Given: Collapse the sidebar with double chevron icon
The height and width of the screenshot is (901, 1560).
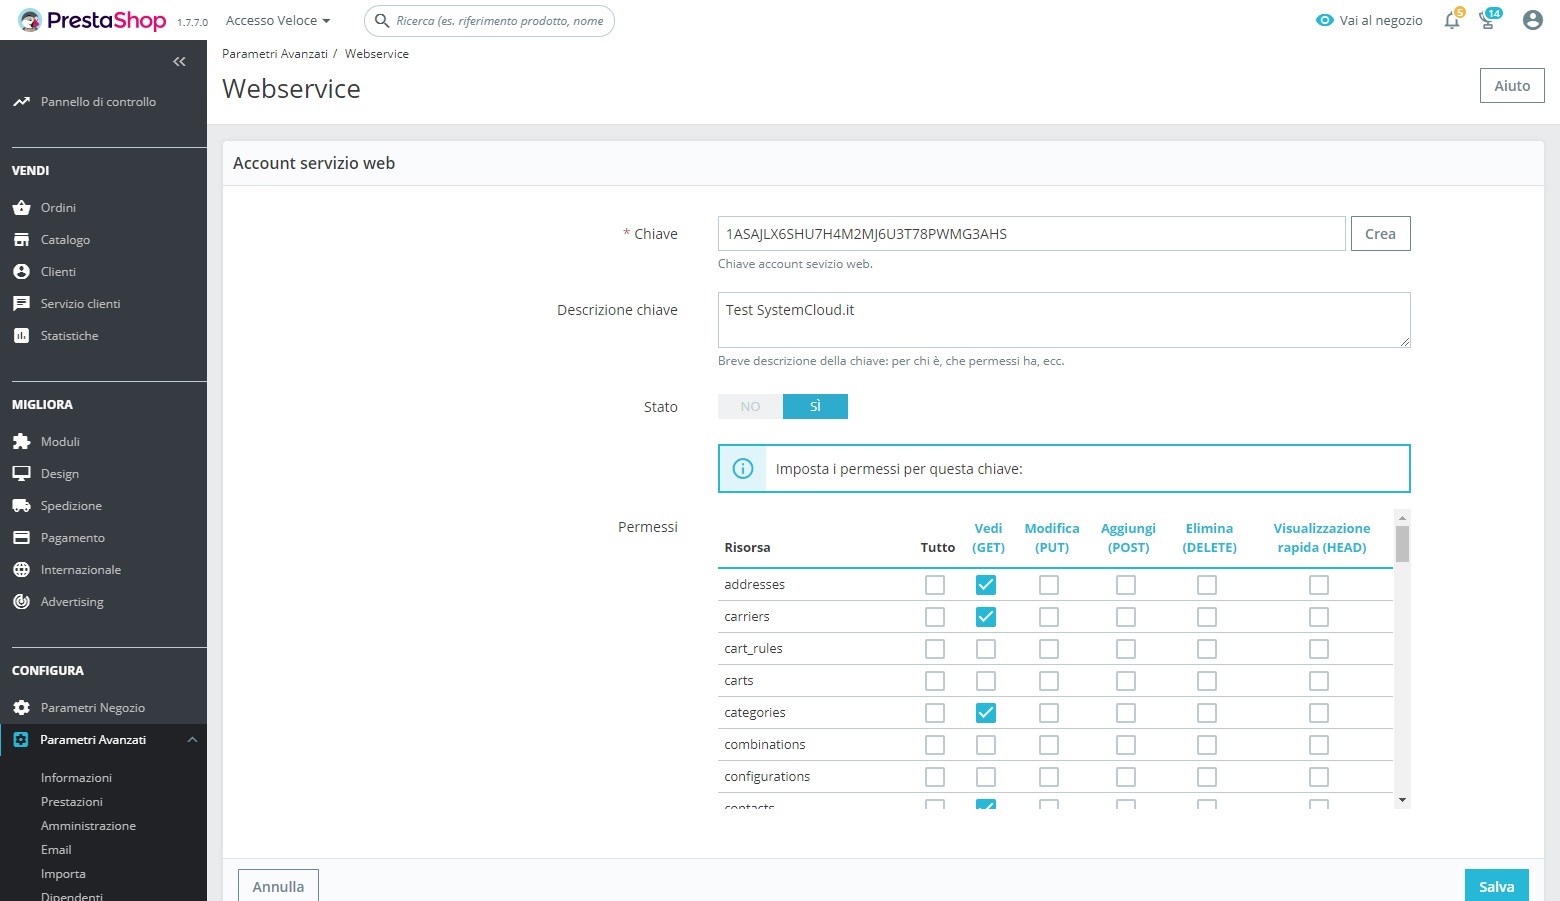Looking at the screenshot, I should [179, 62].
